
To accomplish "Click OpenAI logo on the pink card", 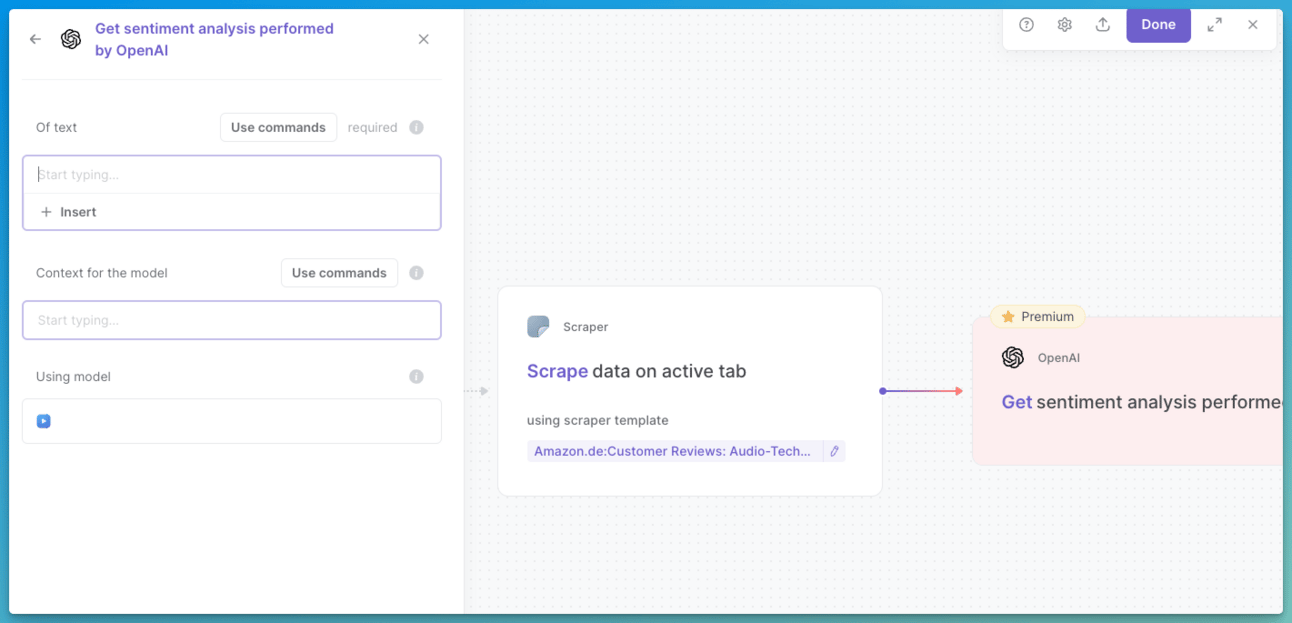I will 1013,358.
